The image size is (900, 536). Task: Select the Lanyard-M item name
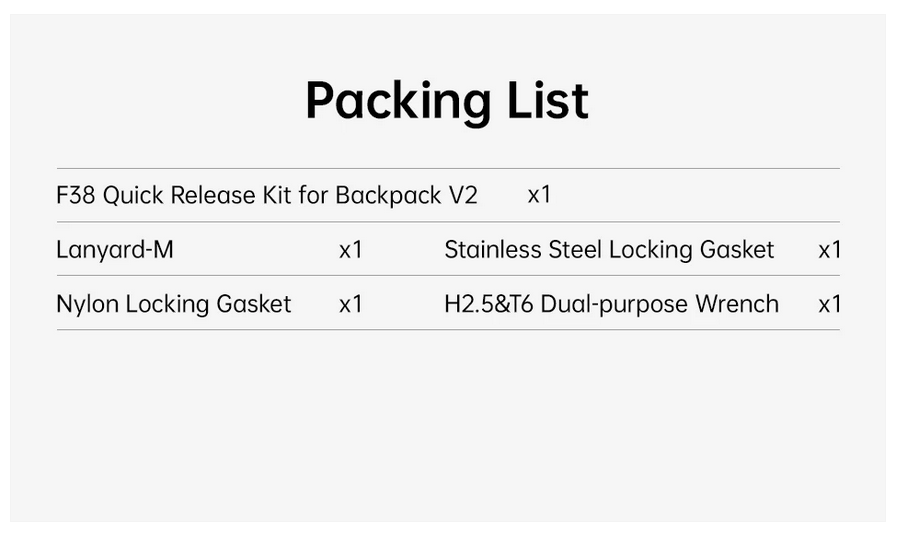click(x=115, y=249)
